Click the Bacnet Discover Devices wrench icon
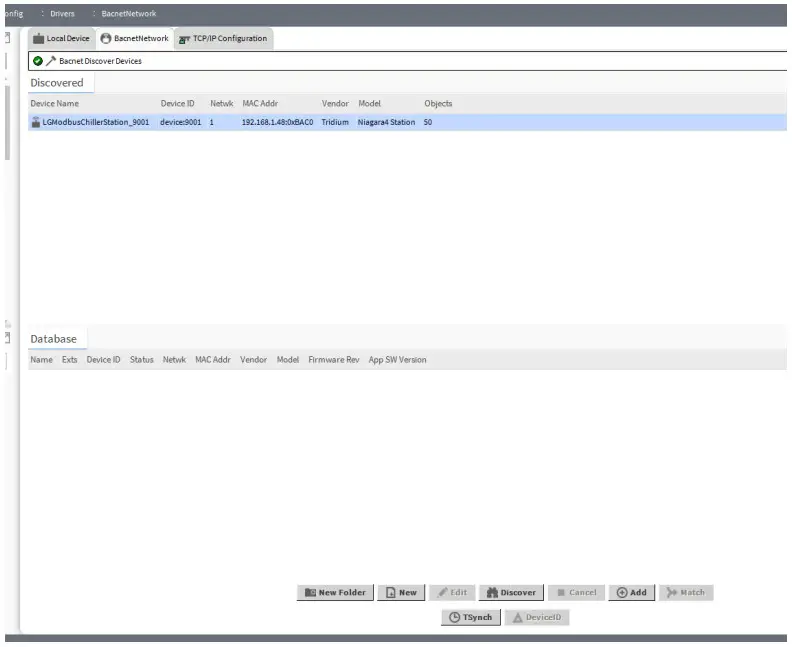792x647 pixels. click(51, 61)
